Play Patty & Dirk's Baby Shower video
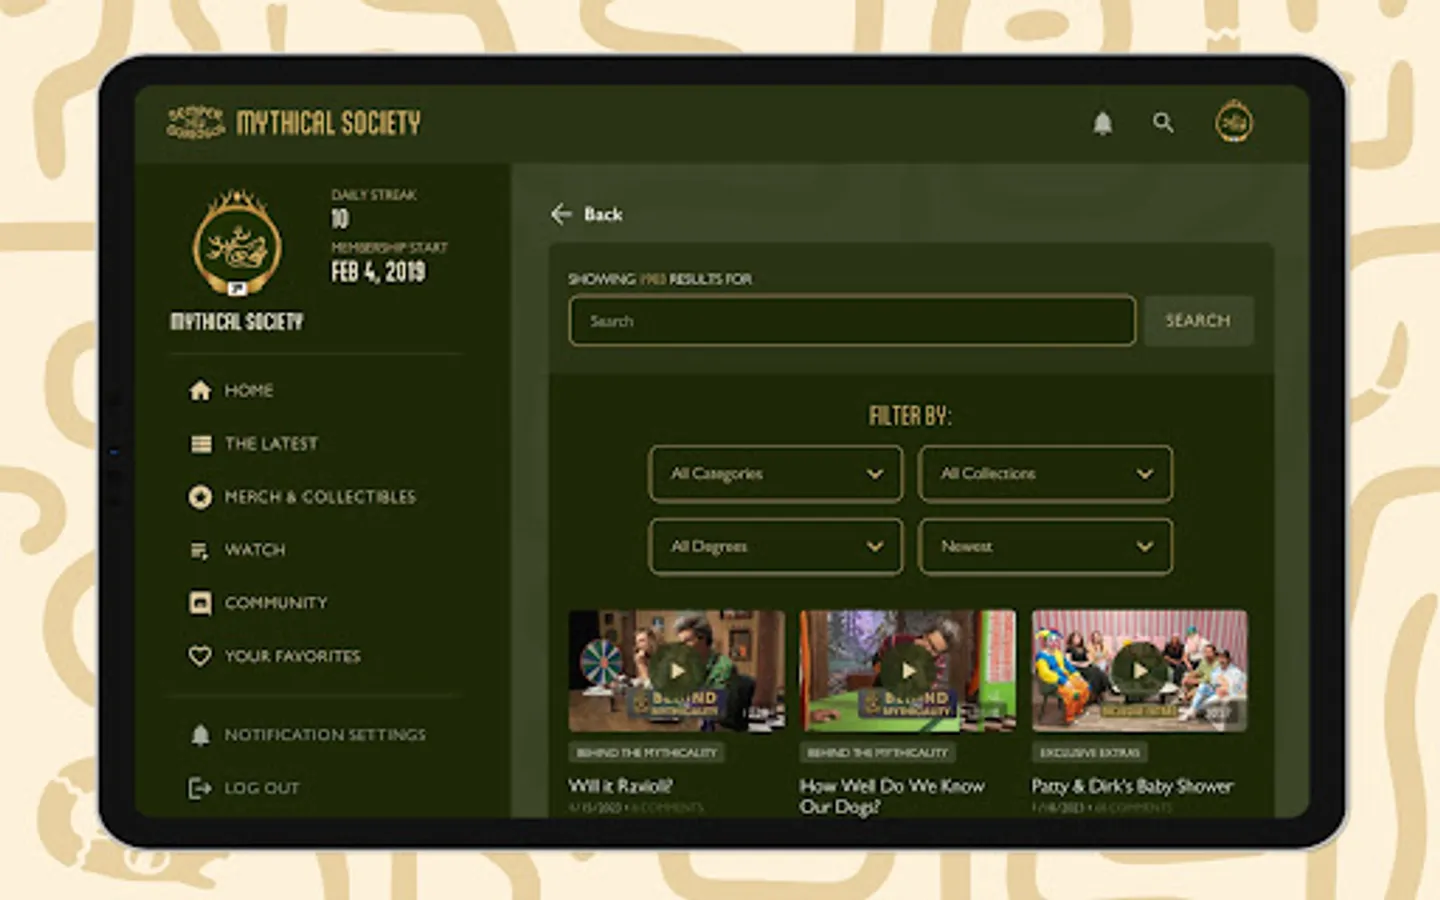This screenshot has height=900, width=1440. point(1140,671)
